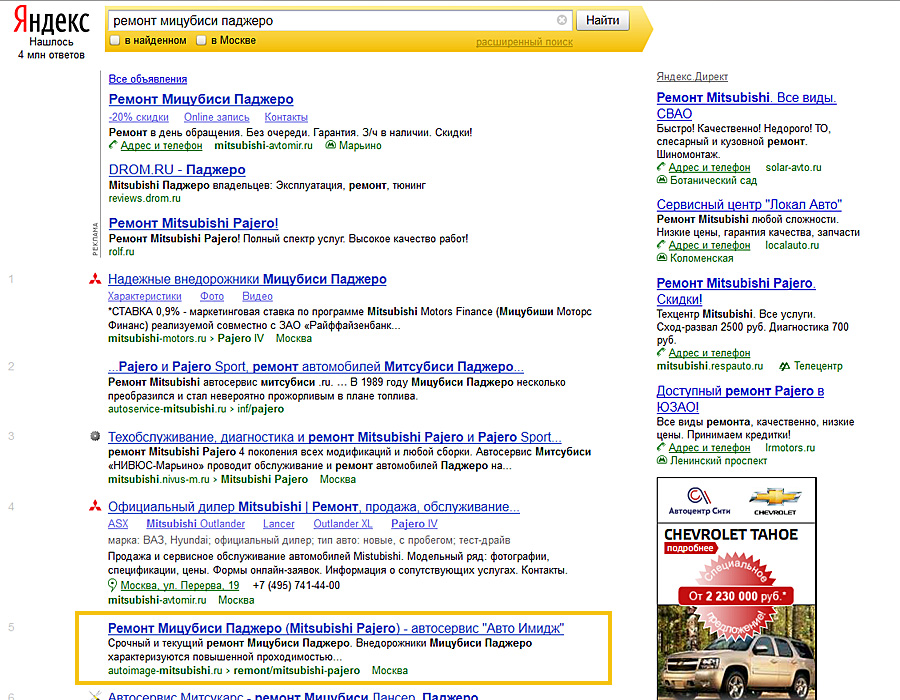
Task: Open 'Техобслуживание, диагностика и ремонт' result
Action: 335,437
